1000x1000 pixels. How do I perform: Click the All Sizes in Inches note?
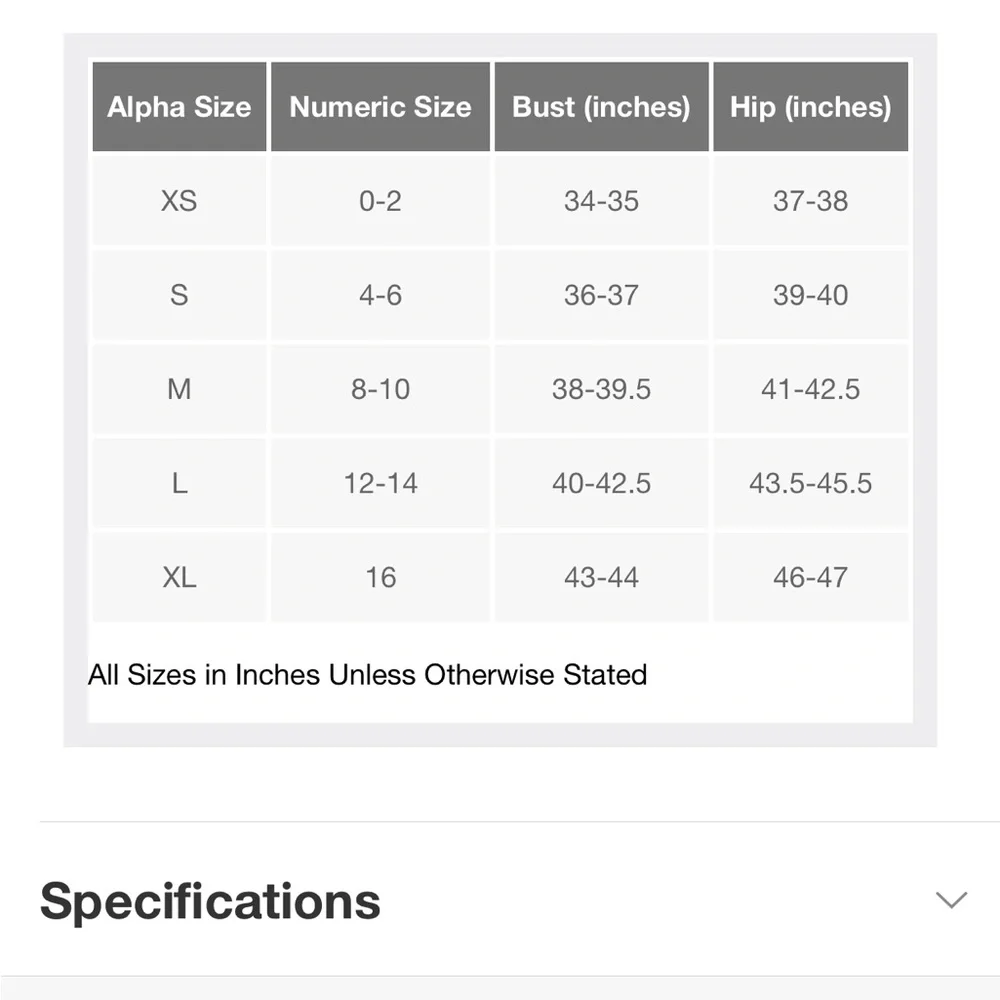[367, 675]
